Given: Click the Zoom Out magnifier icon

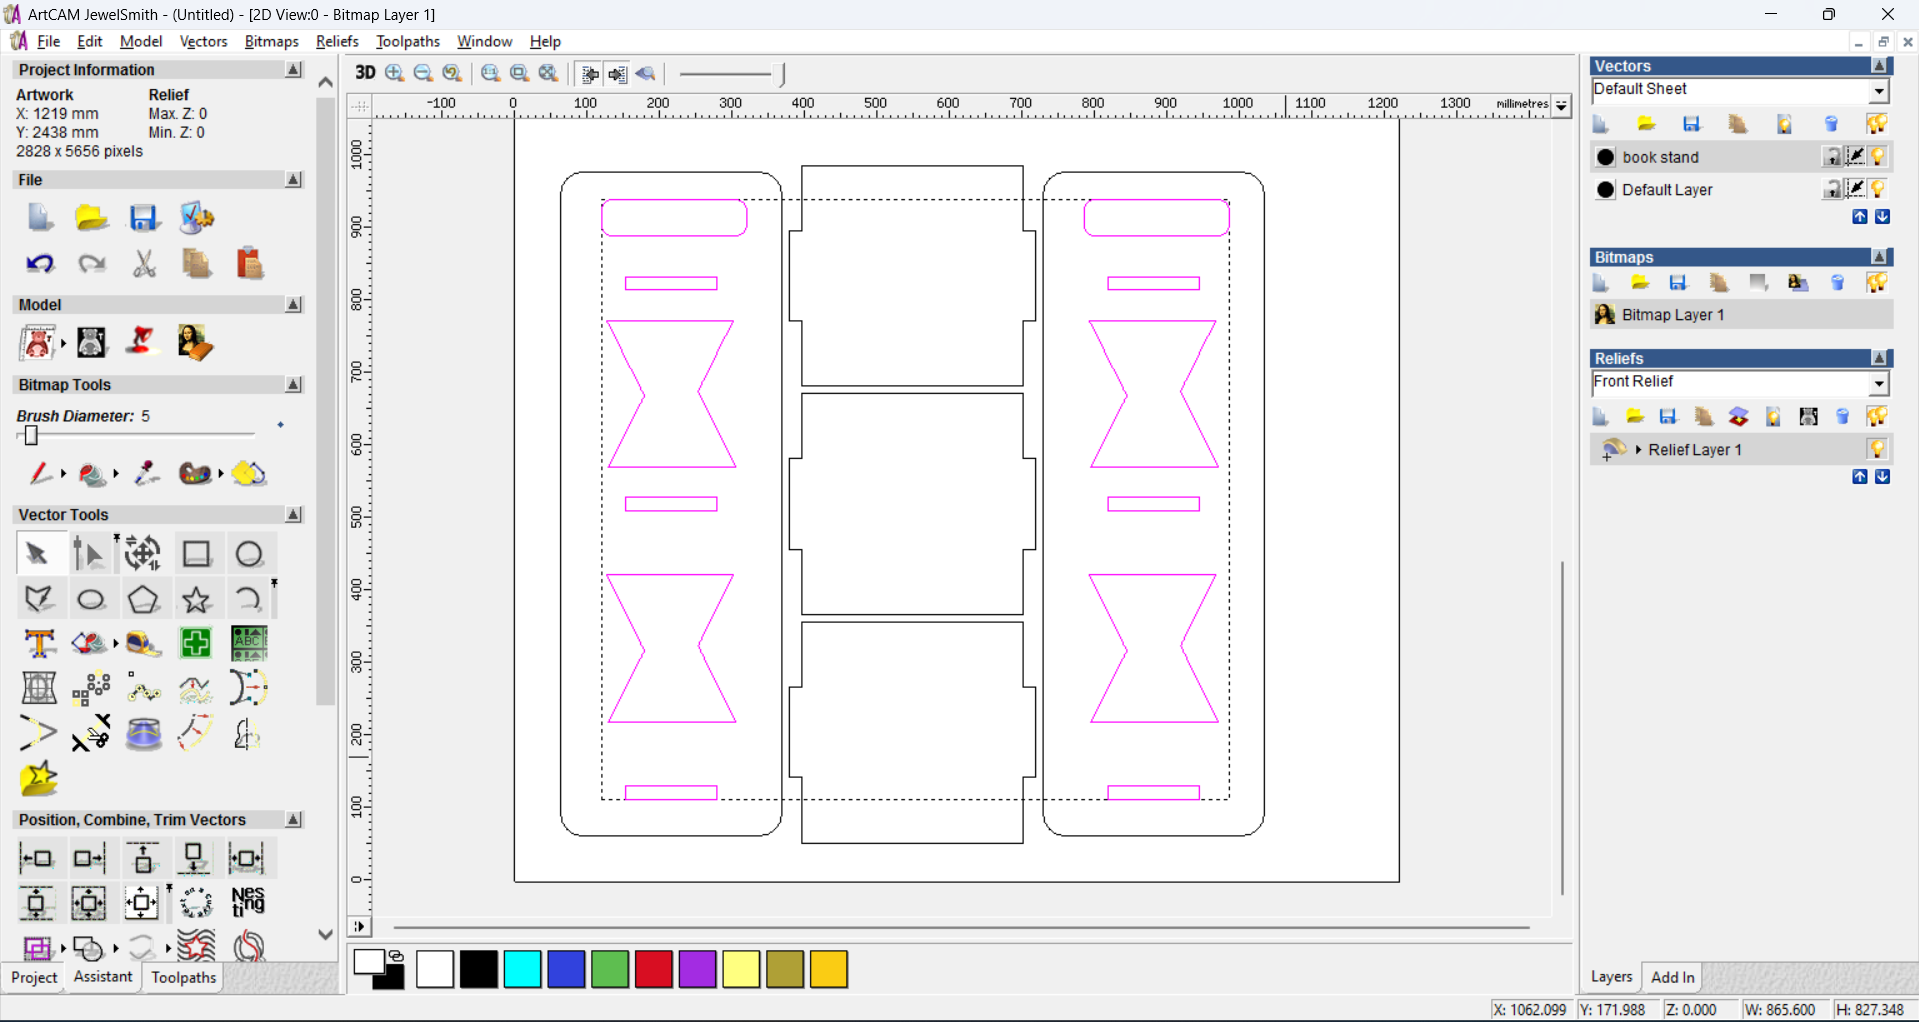Looking at the screenshot, I should pyautogui.click(x=423, y=73).
